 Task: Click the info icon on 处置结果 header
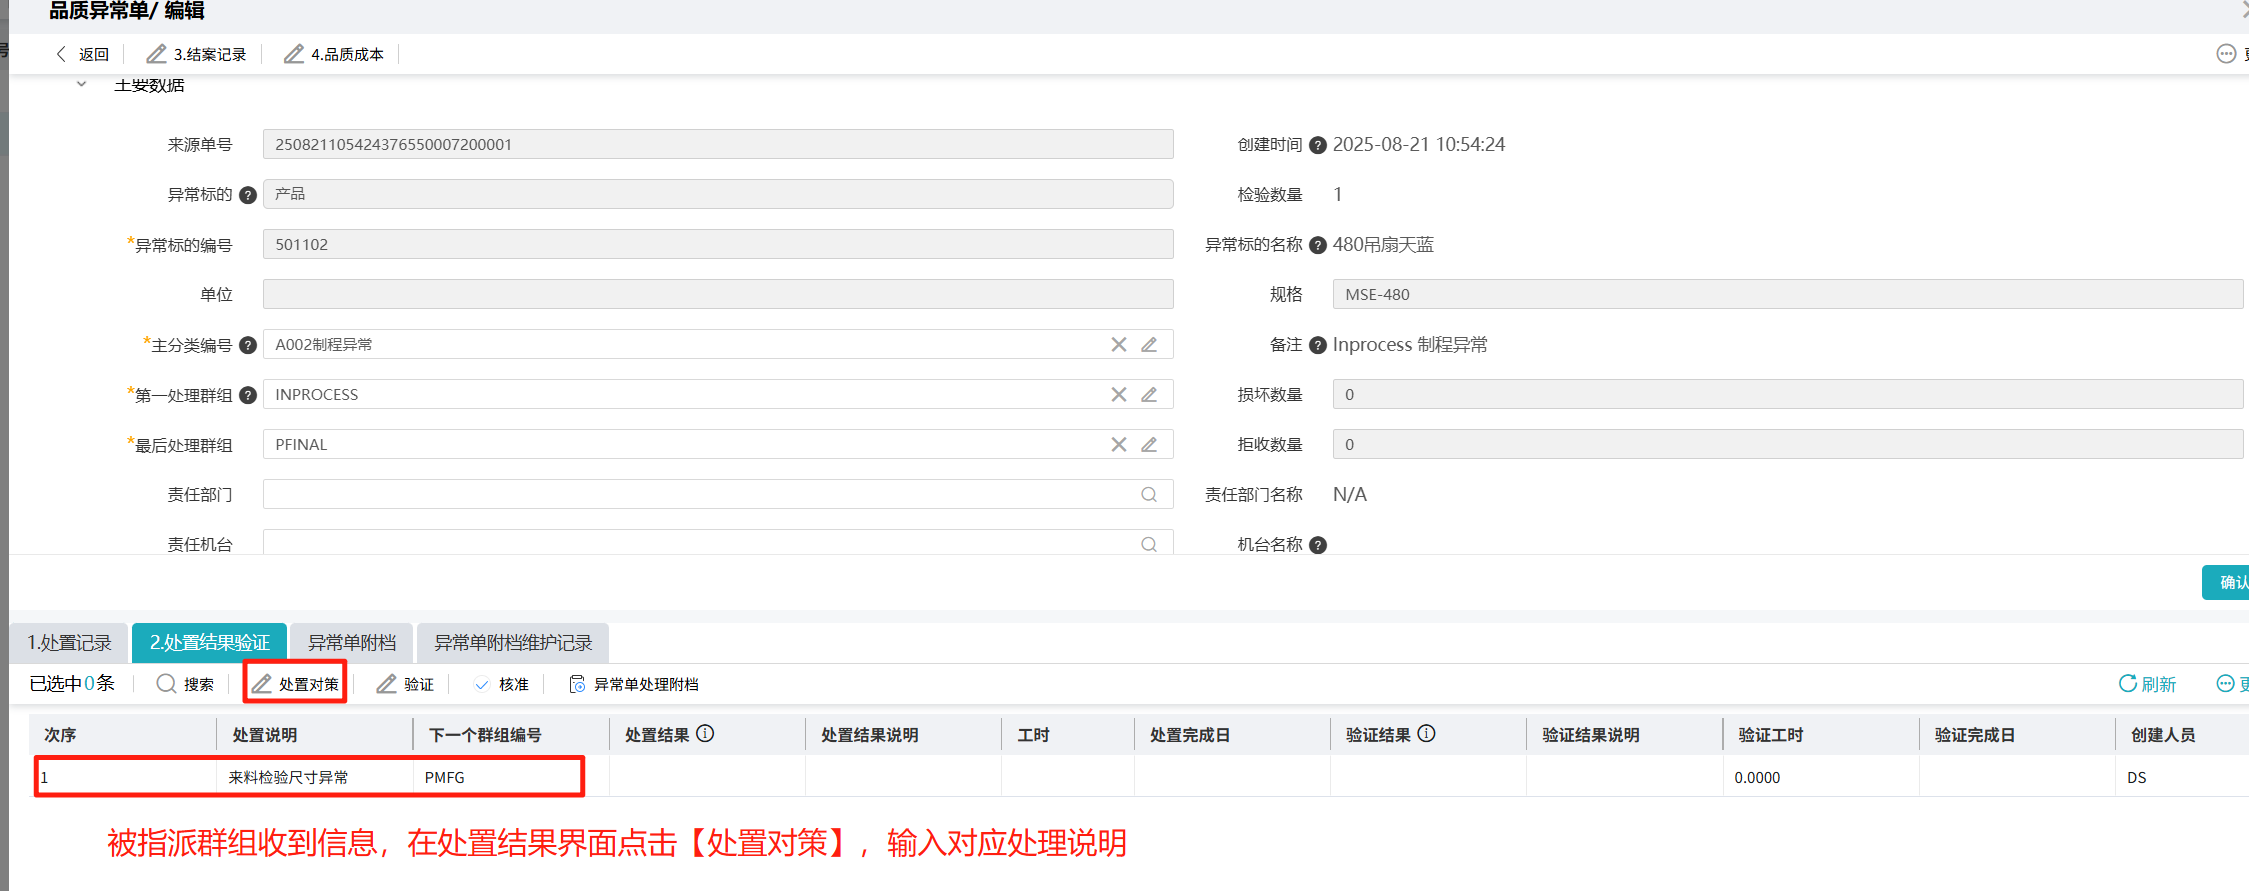click(705, 733)
